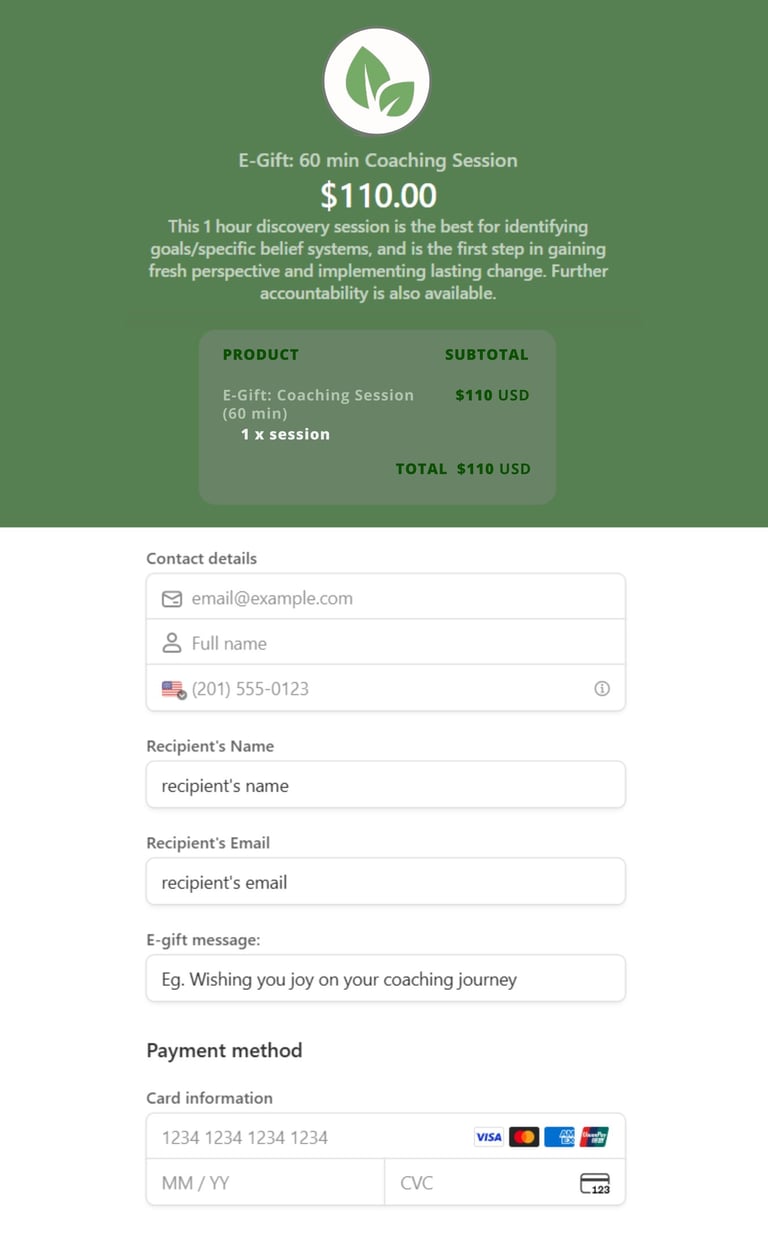Click the Mastercard icon
This screenshot has height=1241, width=768.
pyautogui.click(x=524, y=1137)
